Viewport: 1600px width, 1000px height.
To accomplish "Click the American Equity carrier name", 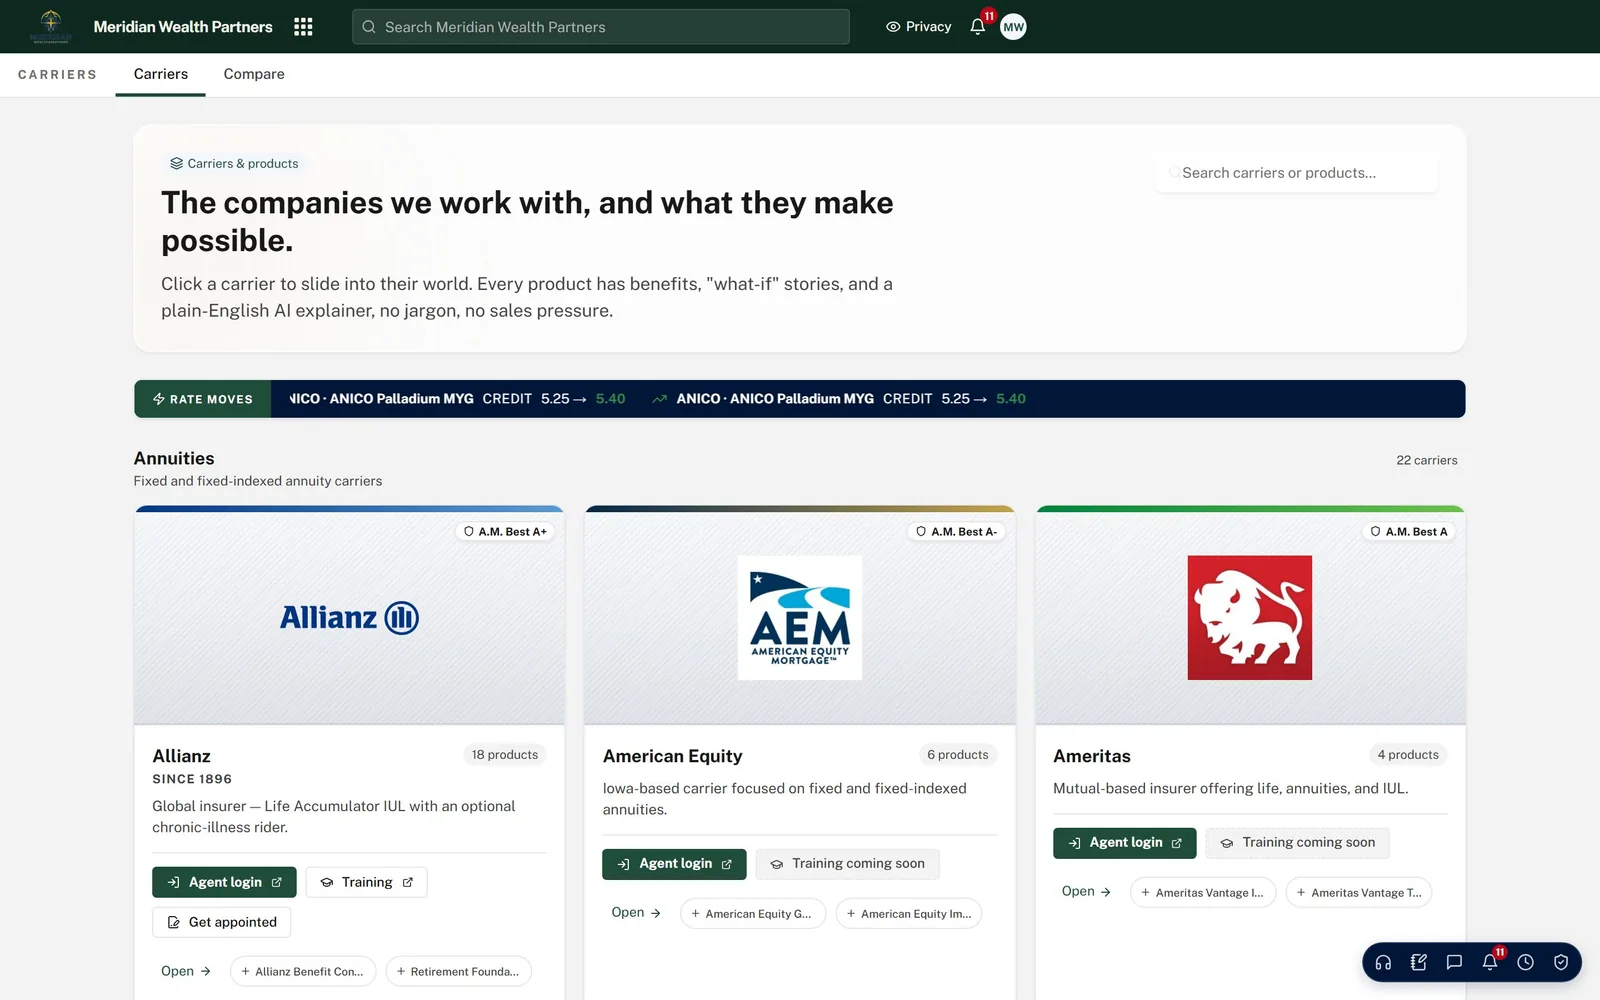I will click(x=672, y=756).
